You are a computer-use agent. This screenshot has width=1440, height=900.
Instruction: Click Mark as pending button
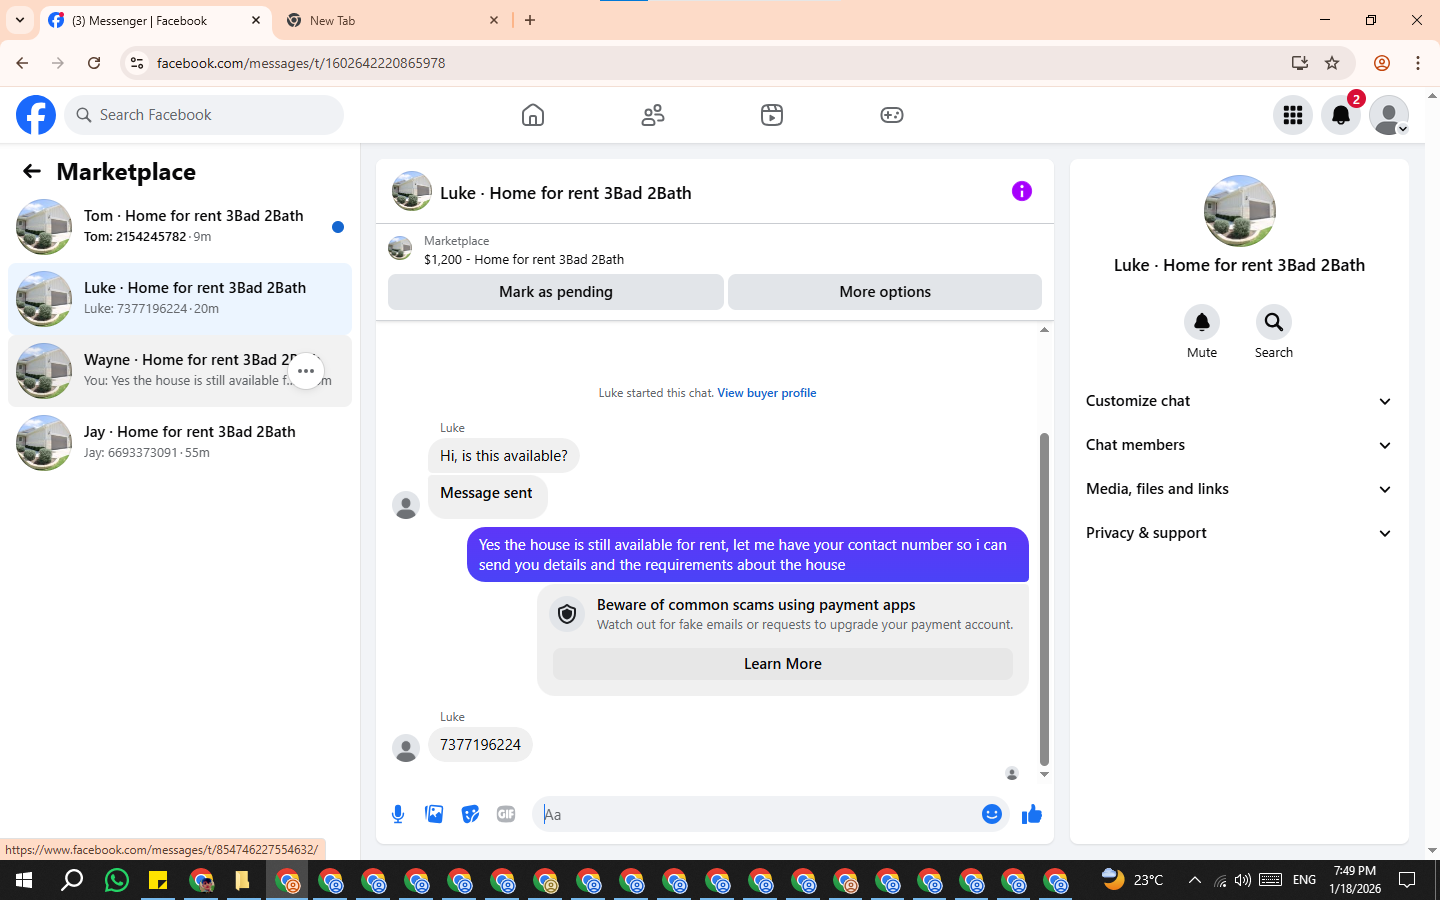tap(556, 292)
